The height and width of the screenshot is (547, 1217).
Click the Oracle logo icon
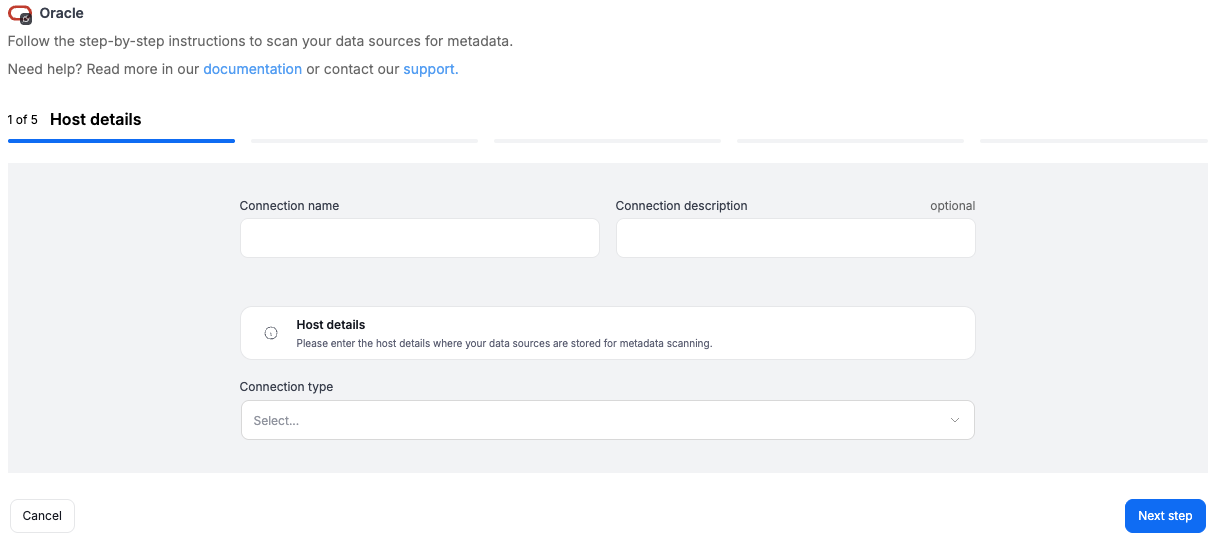20,14
